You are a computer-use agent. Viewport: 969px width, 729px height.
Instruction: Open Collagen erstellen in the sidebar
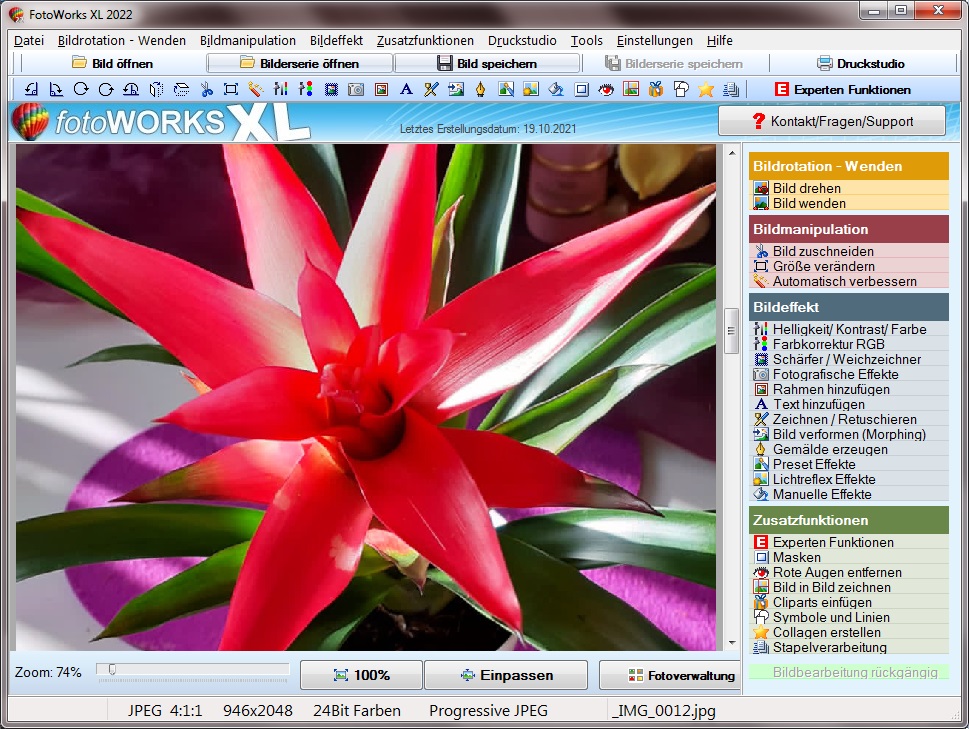coord(850,632)
